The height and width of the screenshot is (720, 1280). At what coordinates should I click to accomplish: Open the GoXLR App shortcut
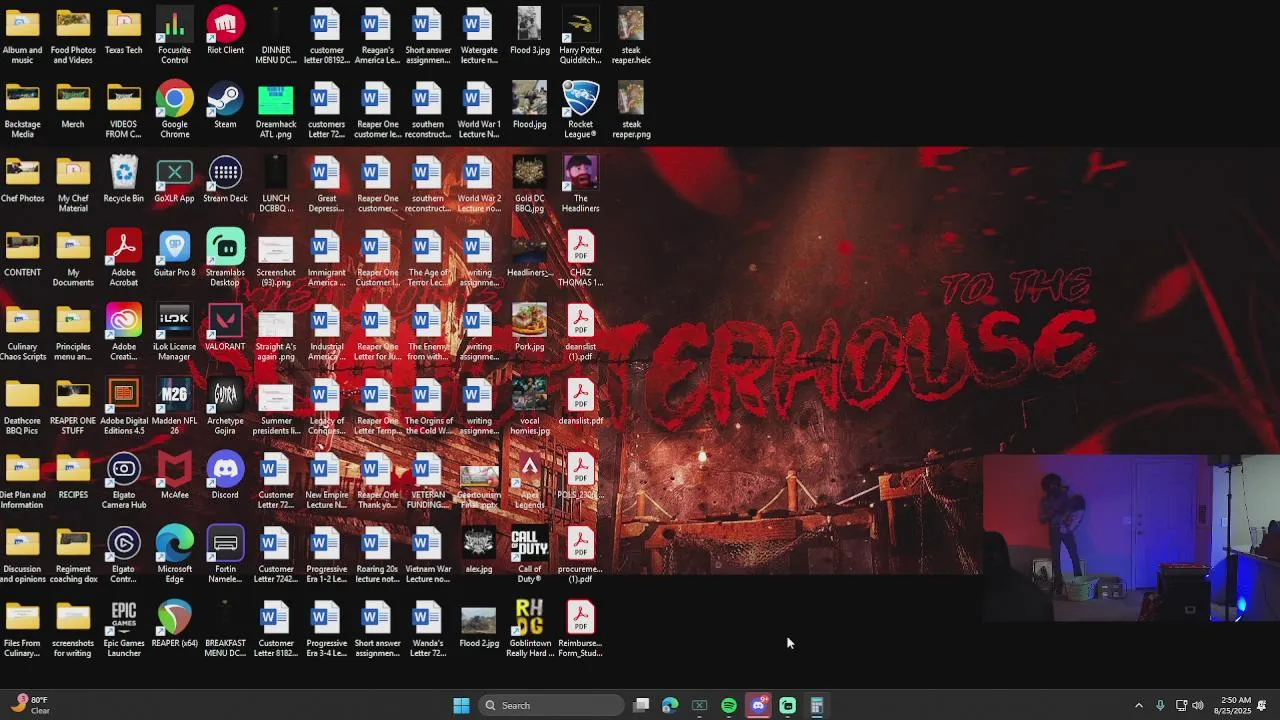coord(174,179)
